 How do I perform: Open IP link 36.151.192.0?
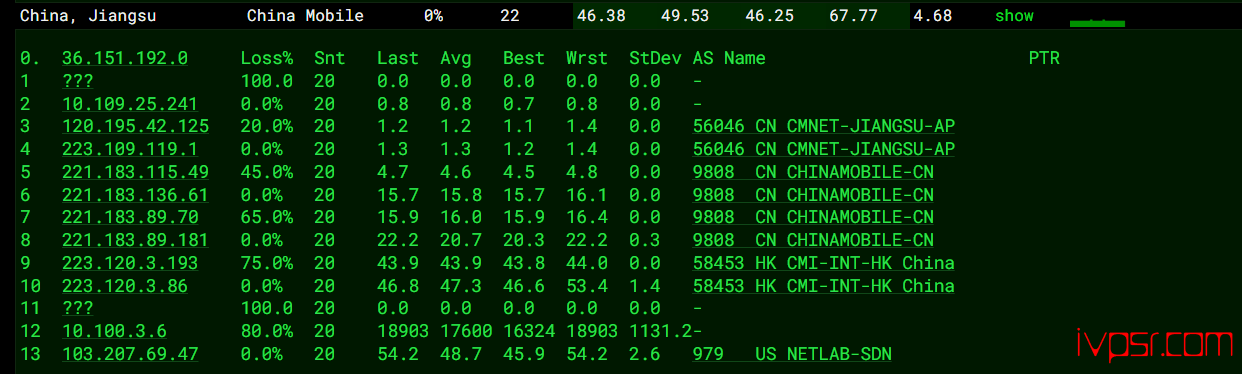point(124,58)
